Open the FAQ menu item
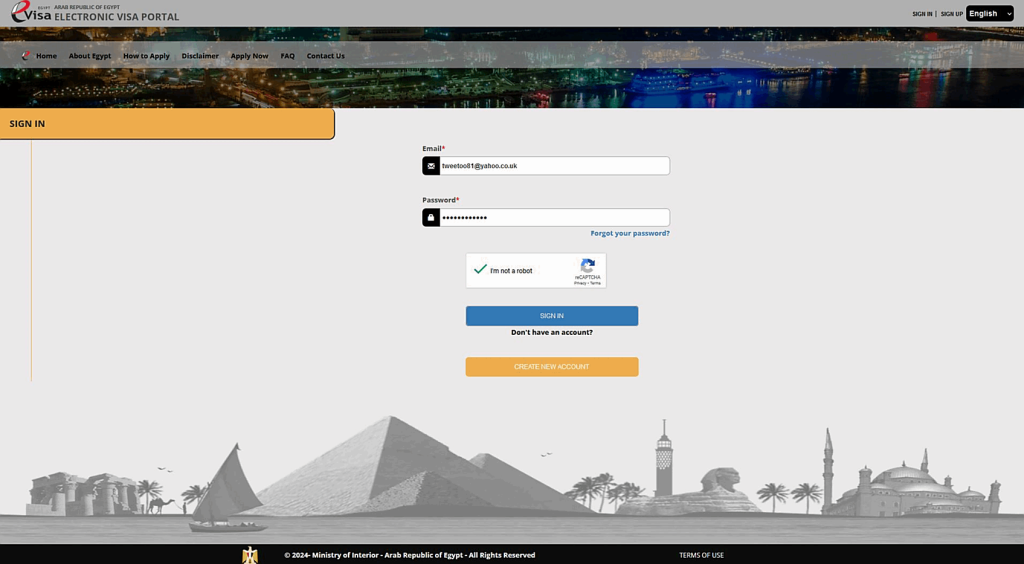Screen dimensions: 1024x564 (287, 56)
